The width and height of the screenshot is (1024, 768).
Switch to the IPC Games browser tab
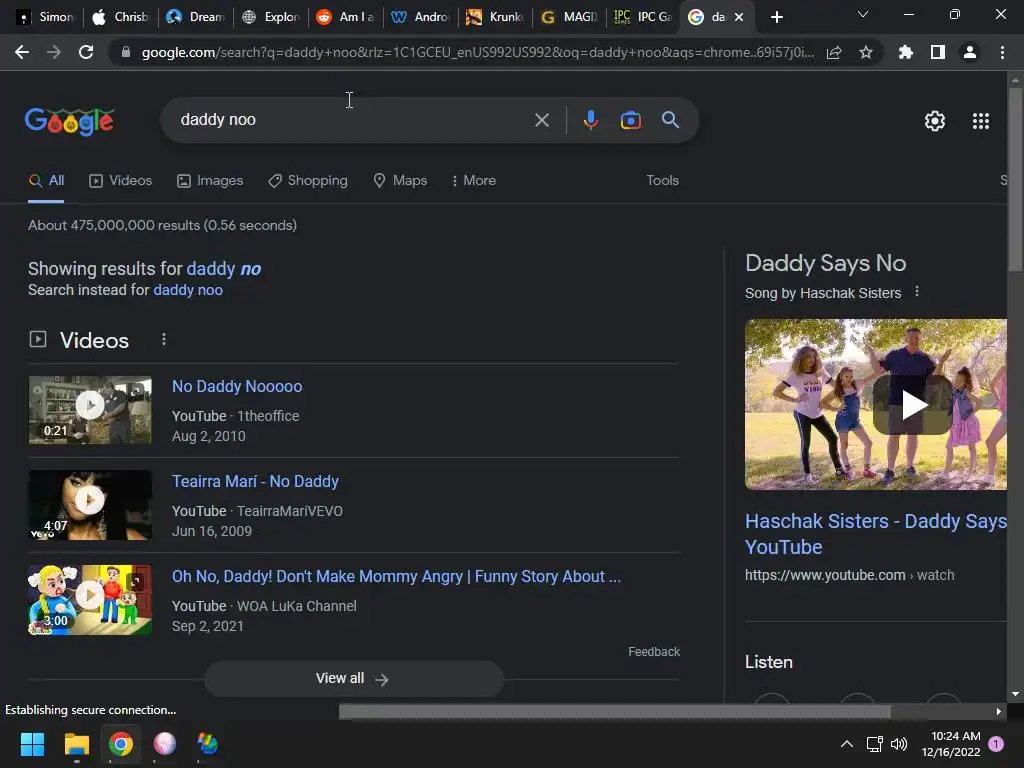coord(643,17)
